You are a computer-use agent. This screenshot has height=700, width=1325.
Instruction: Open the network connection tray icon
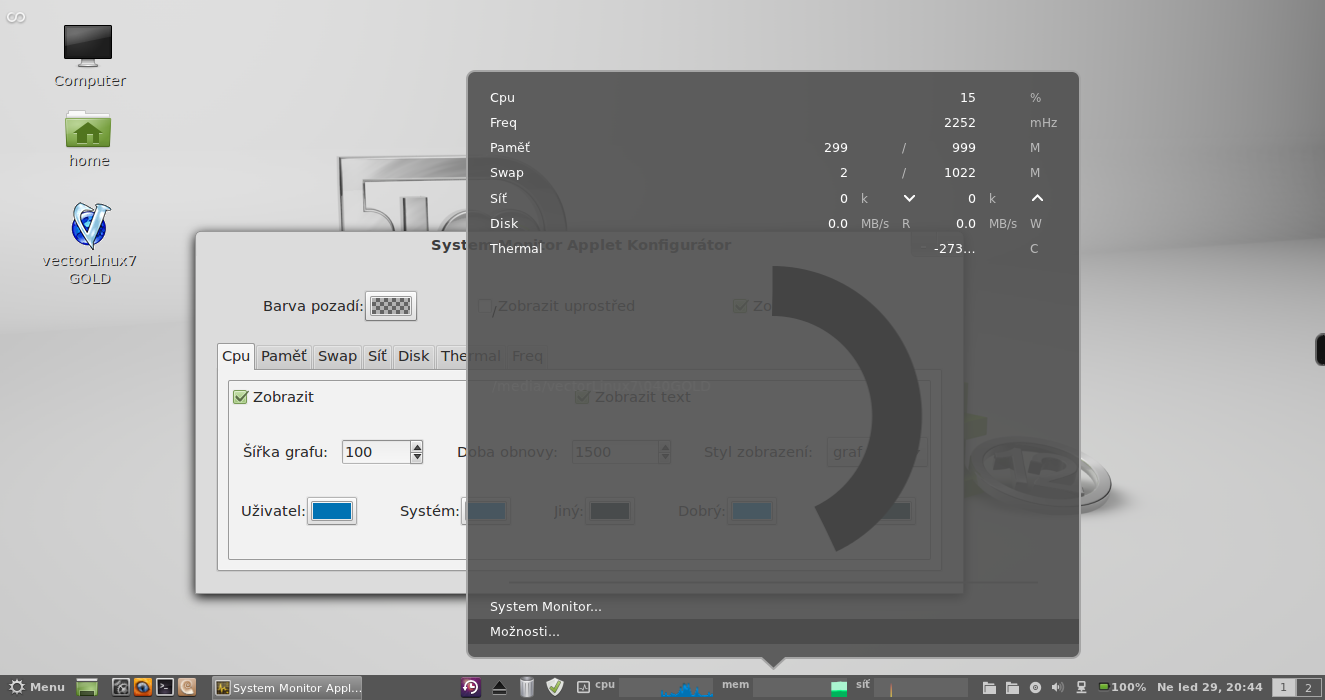(x=1081, y=687)
